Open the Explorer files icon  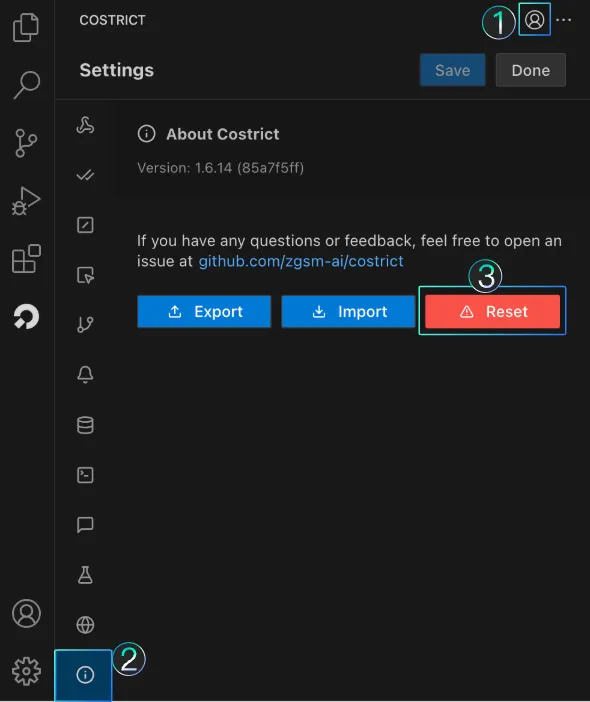(26, 27)
